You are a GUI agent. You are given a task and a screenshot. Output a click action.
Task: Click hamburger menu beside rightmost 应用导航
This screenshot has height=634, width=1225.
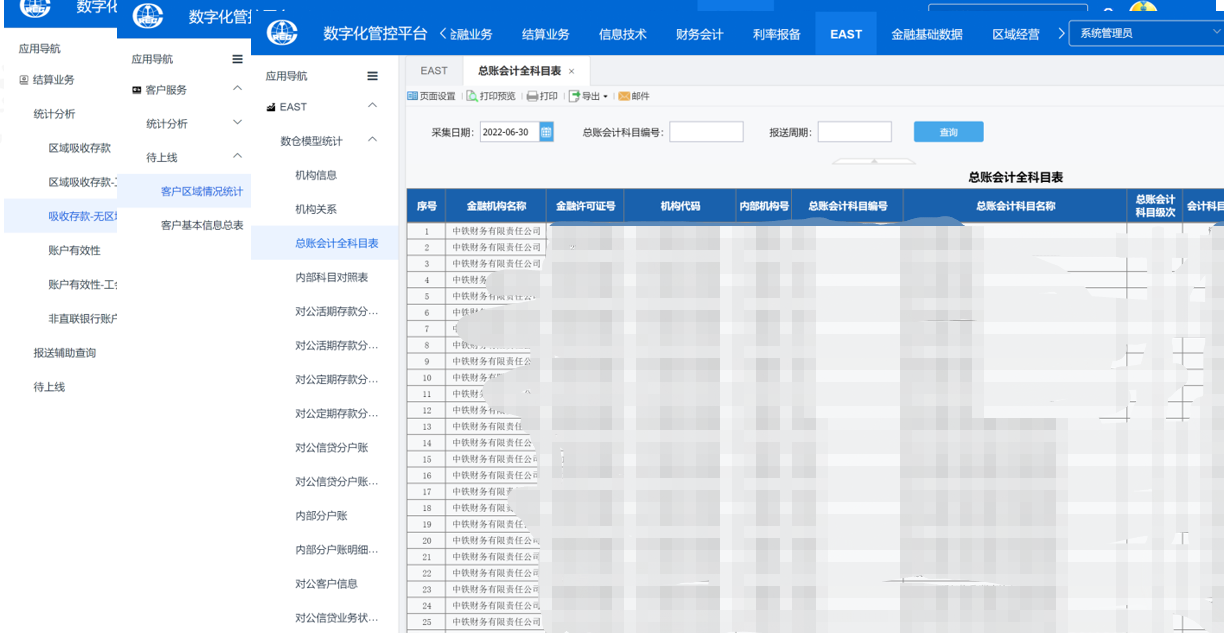(373, 76)
